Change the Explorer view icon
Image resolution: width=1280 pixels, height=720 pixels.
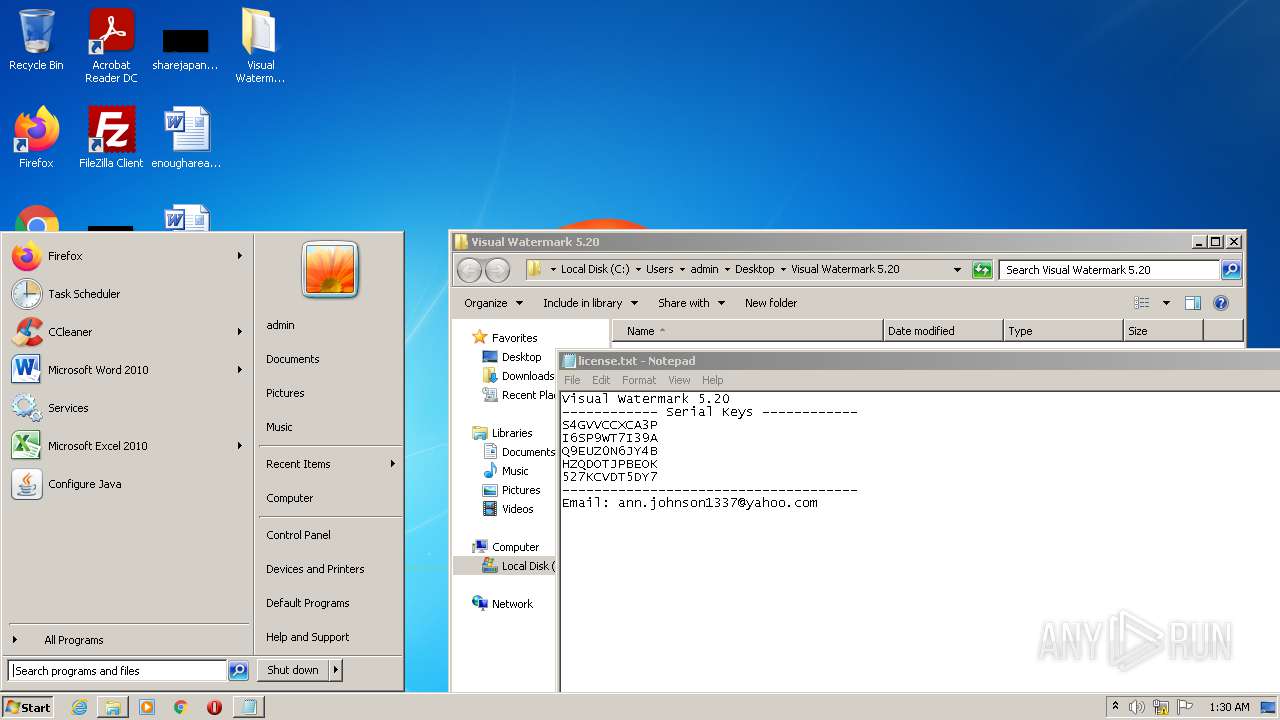(1142, 303)
